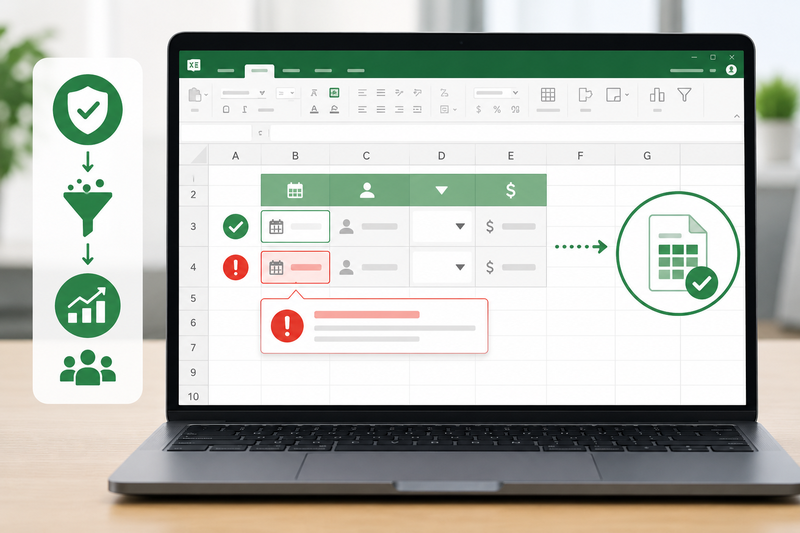Select row 3 header
This screenshot has height=533, width=800.
193,226
